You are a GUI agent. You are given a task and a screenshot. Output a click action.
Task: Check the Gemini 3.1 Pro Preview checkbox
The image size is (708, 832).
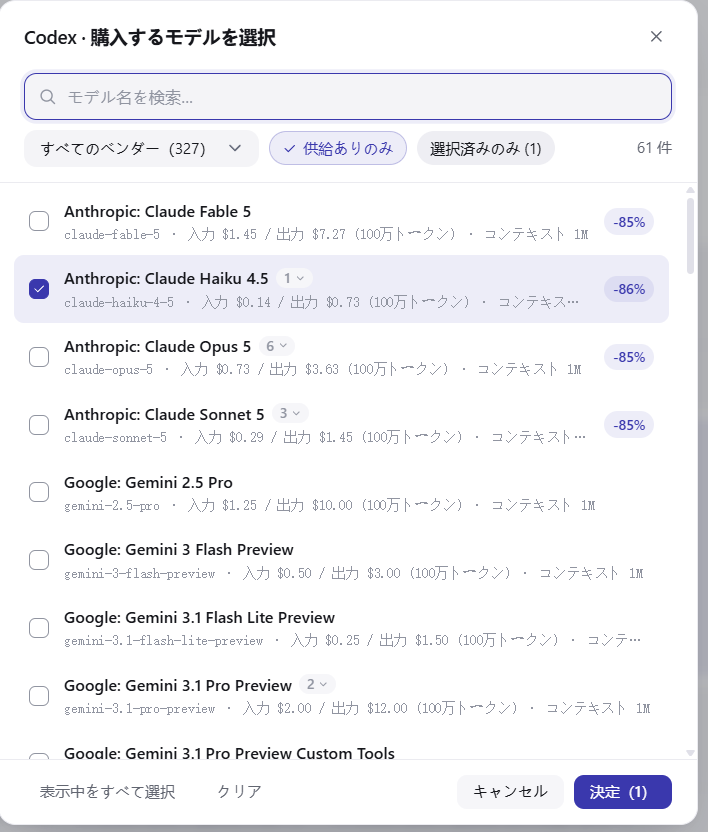point(39,696)
